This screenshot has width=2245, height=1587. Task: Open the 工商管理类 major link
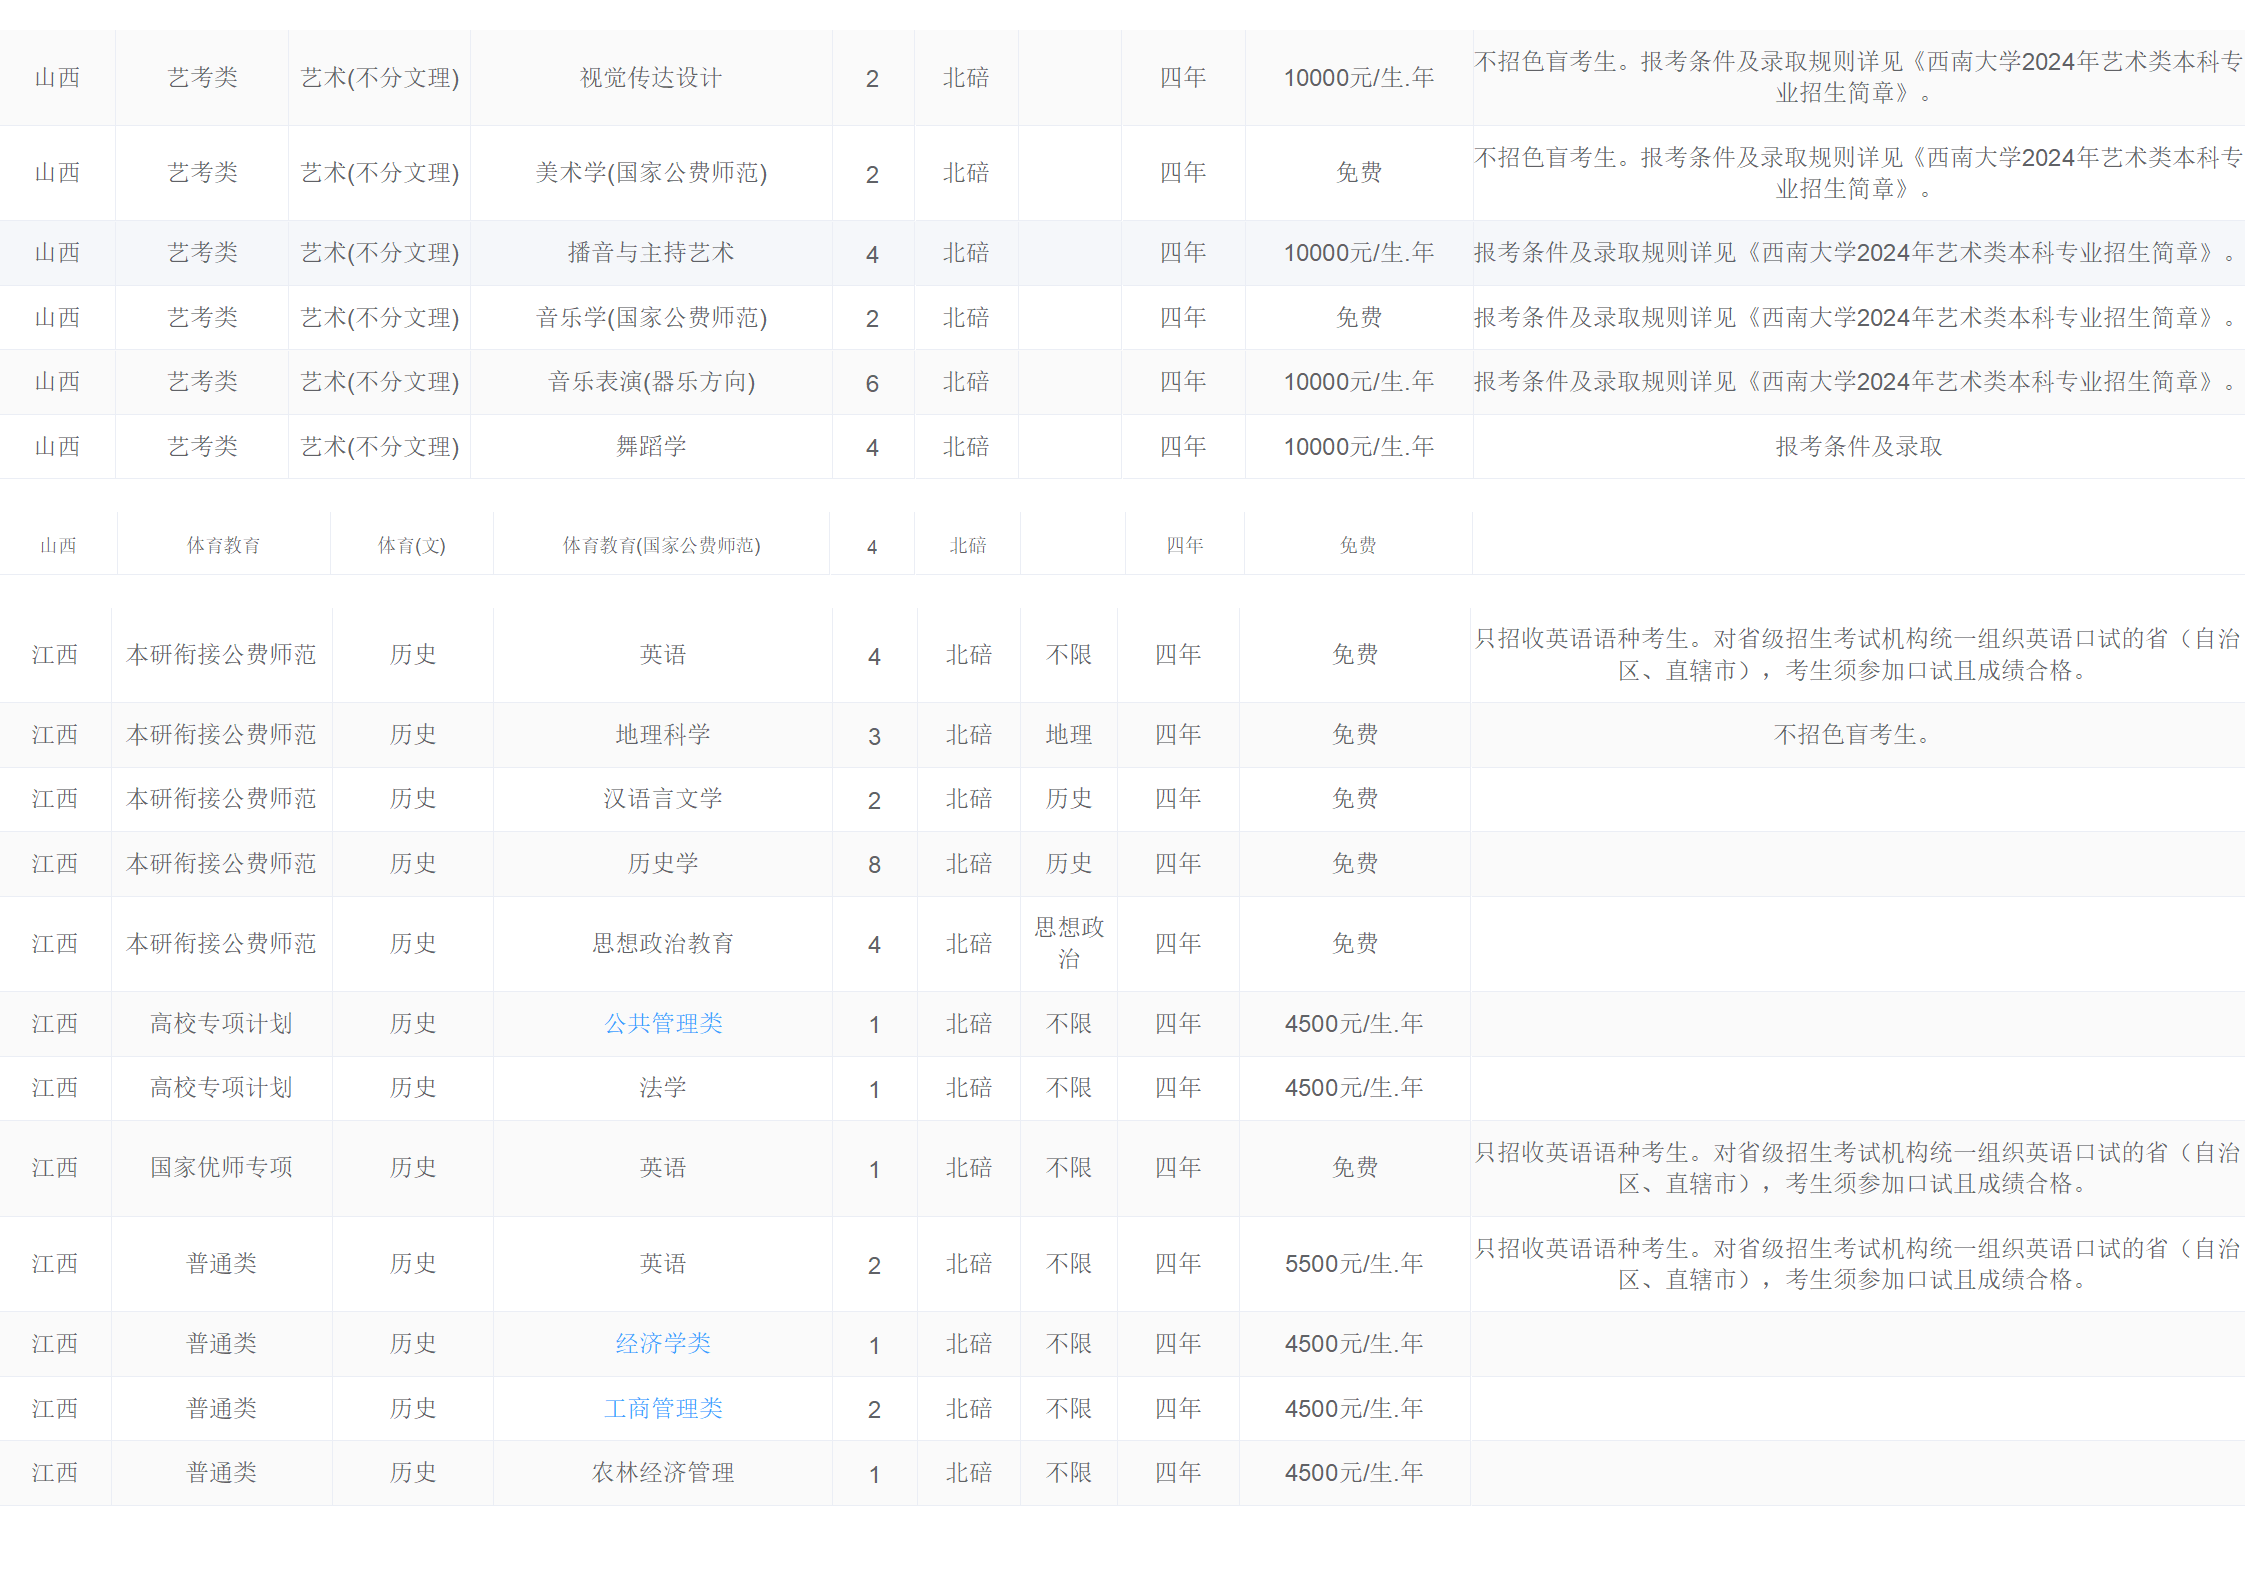(x=663, y=1408)
